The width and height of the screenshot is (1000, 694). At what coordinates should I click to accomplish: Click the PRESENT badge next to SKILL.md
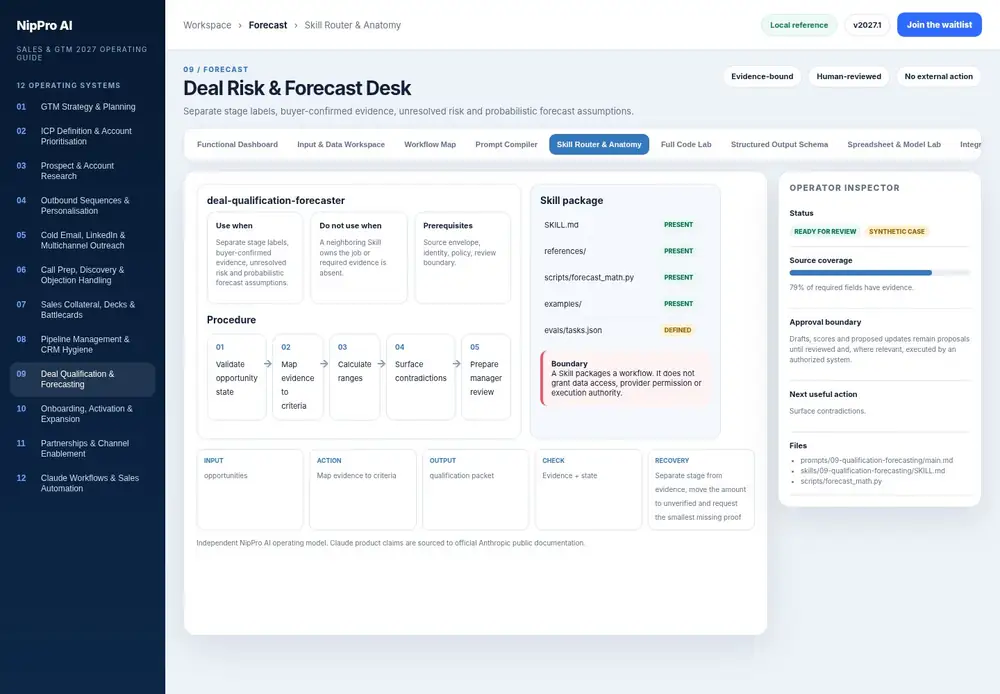678,225
